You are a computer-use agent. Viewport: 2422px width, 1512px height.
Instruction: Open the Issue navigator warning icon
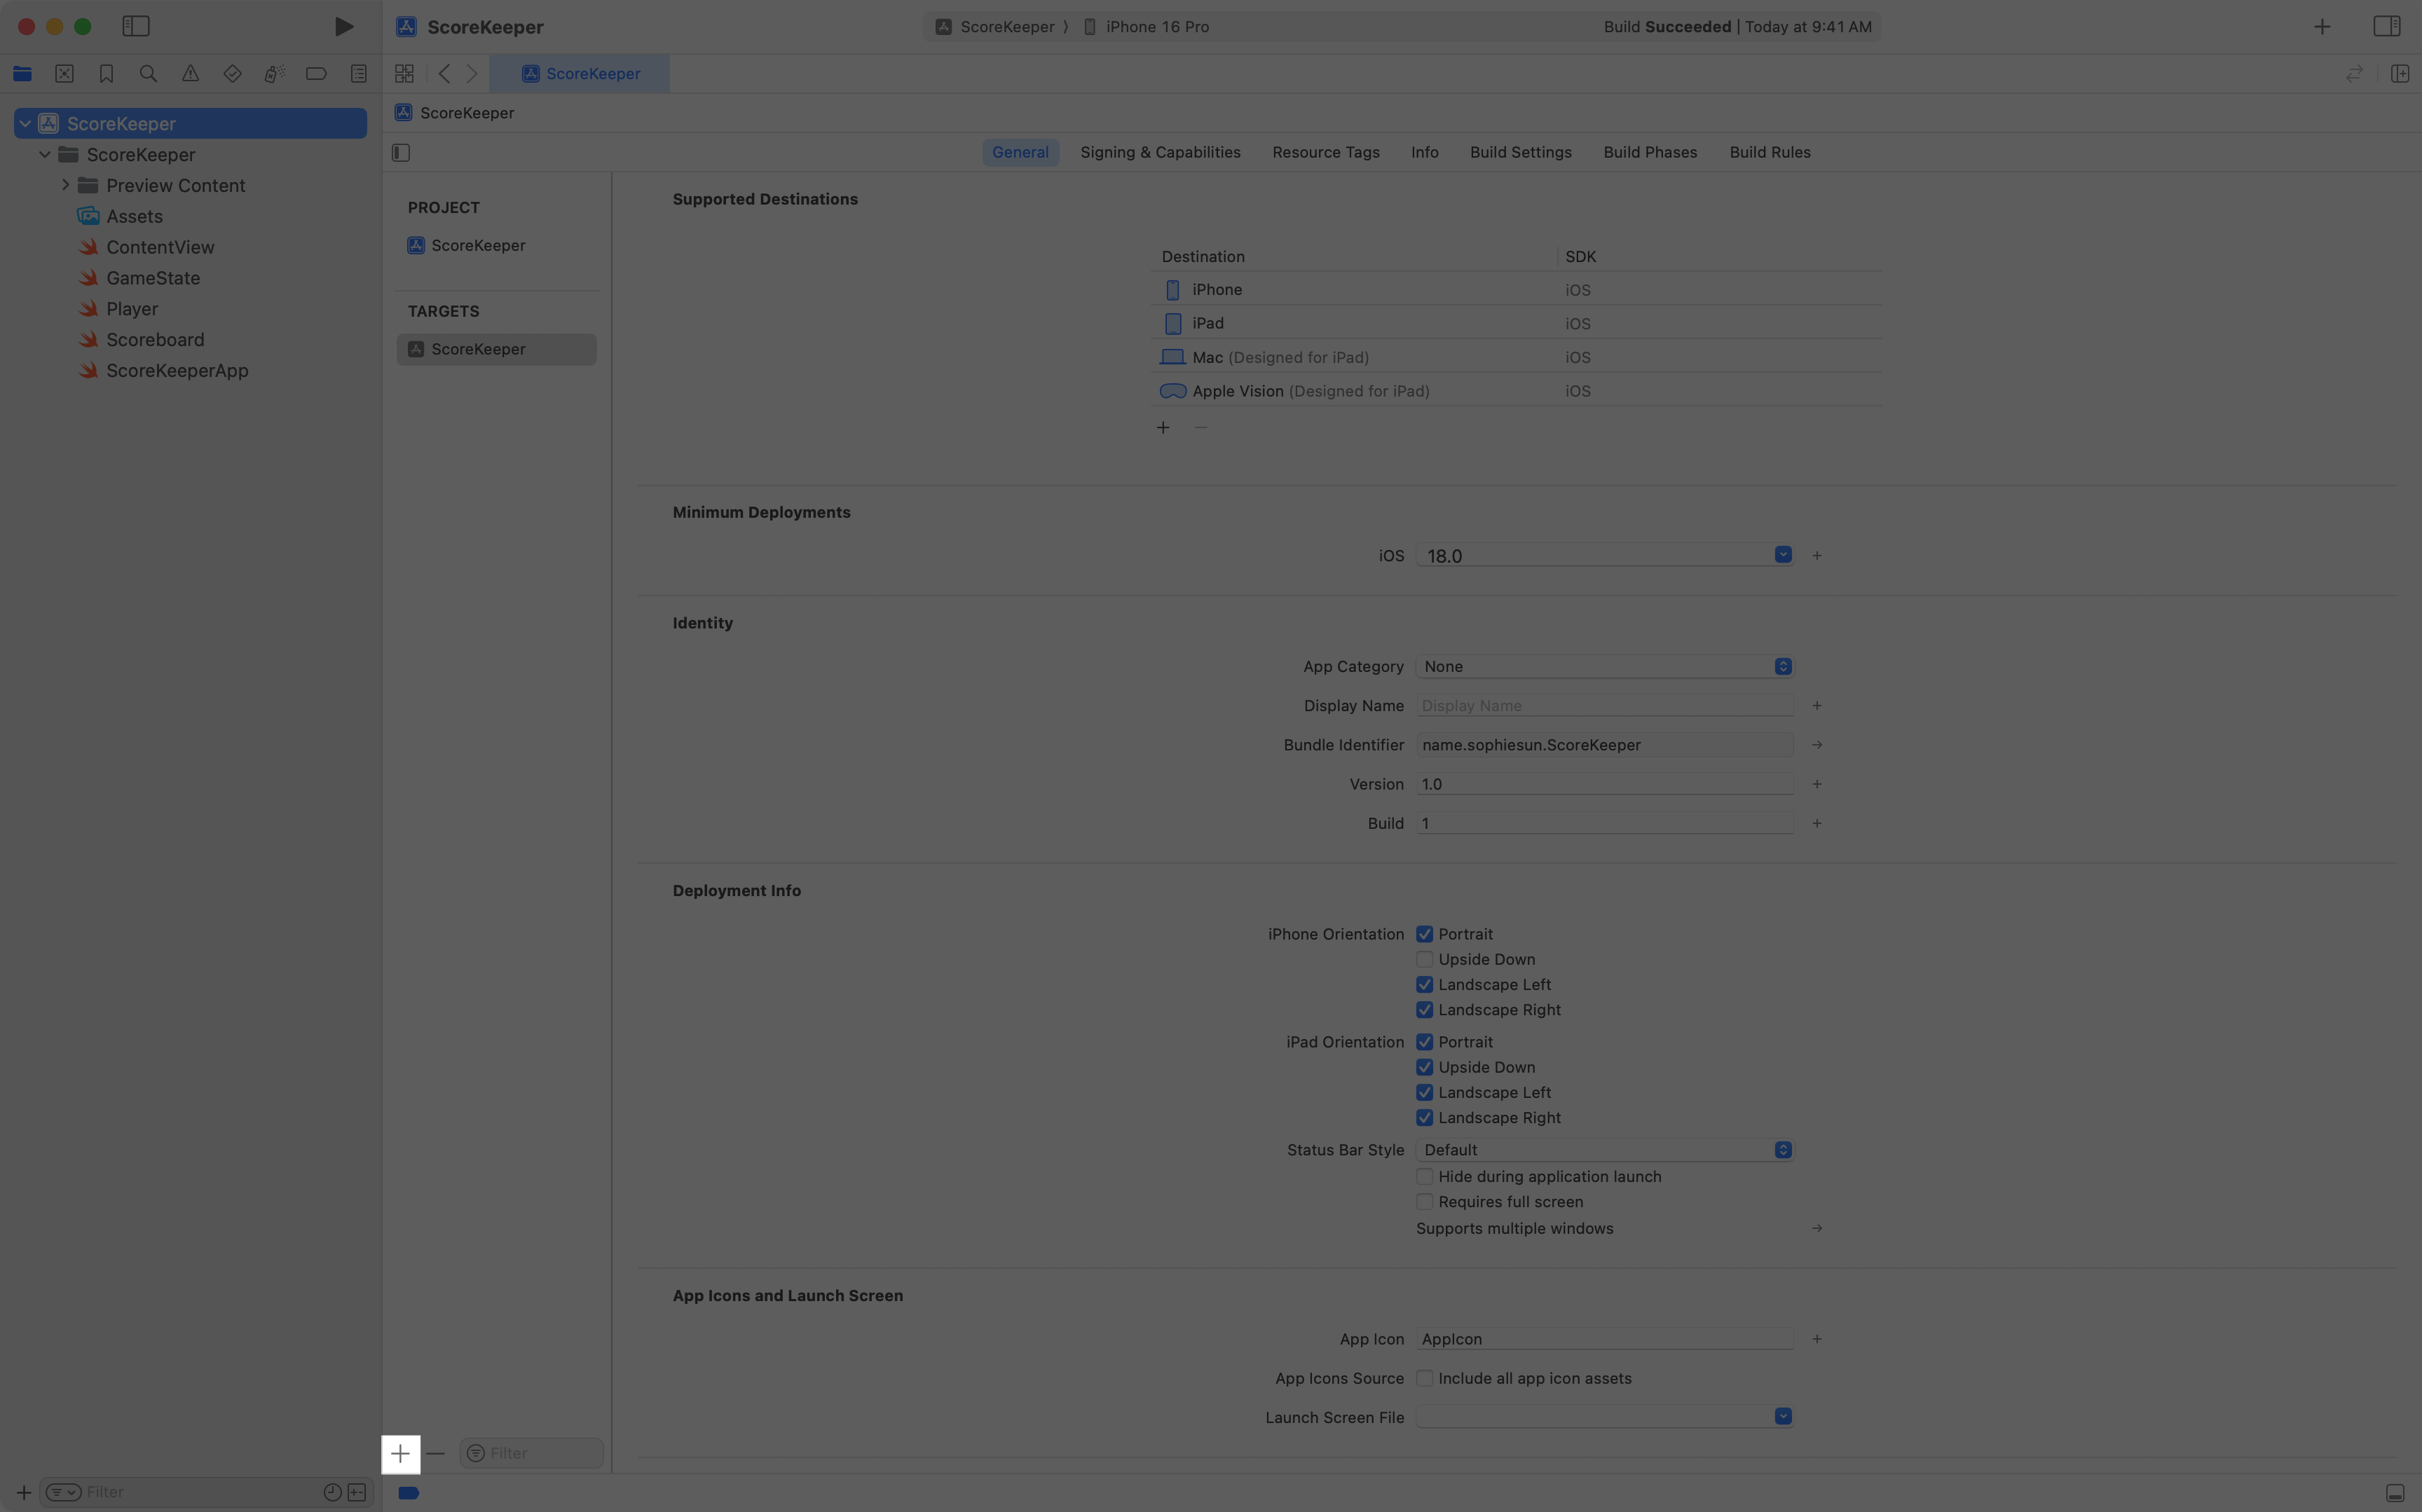click(190, 74)
